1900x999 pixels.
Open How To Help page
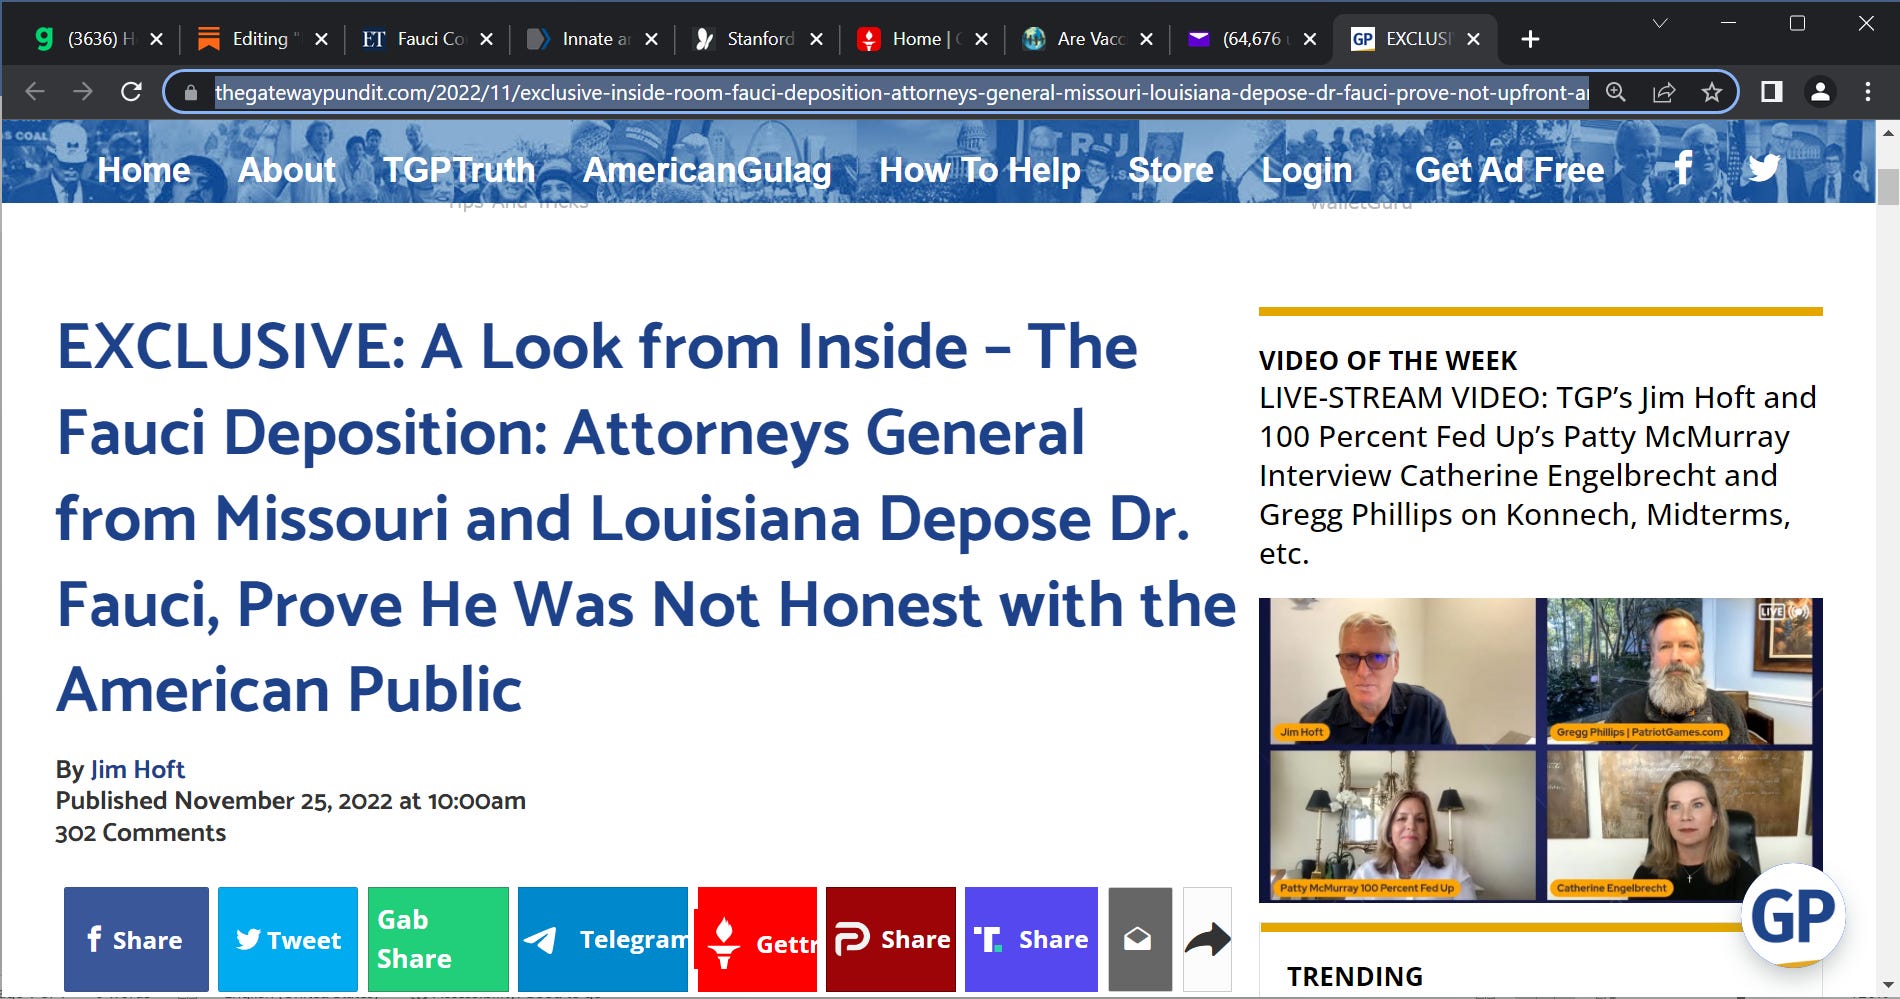point(980,171)
